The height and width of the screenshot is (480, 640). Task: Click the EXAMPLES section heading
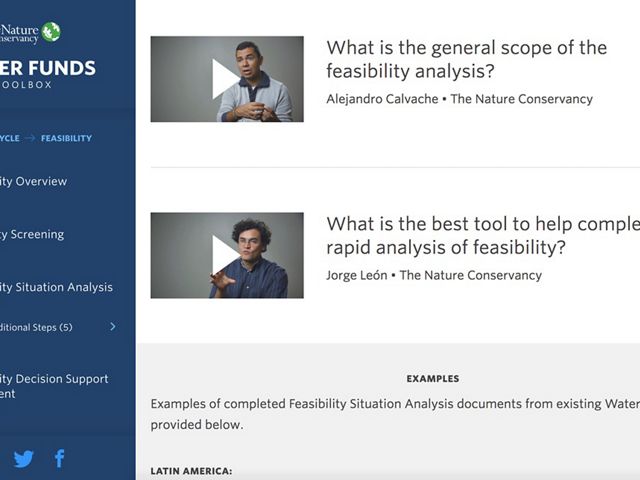tap(432, 379)
